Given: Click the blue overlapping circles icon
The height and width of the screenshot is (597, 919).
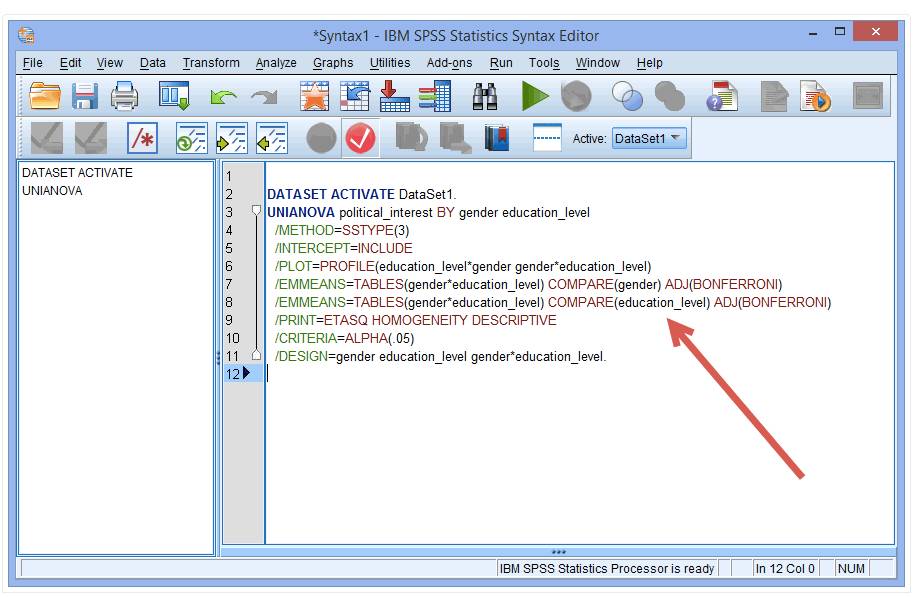Looking at the screenshot, I should pos(627,95).
